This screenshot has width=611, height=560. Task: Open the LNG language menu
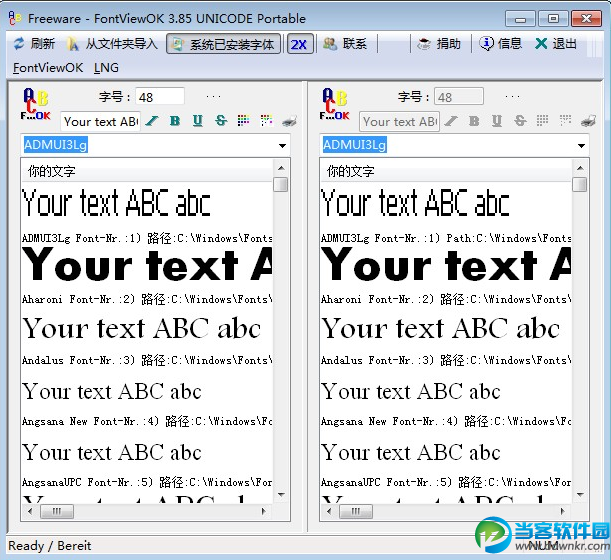click(x=106, y=67)
